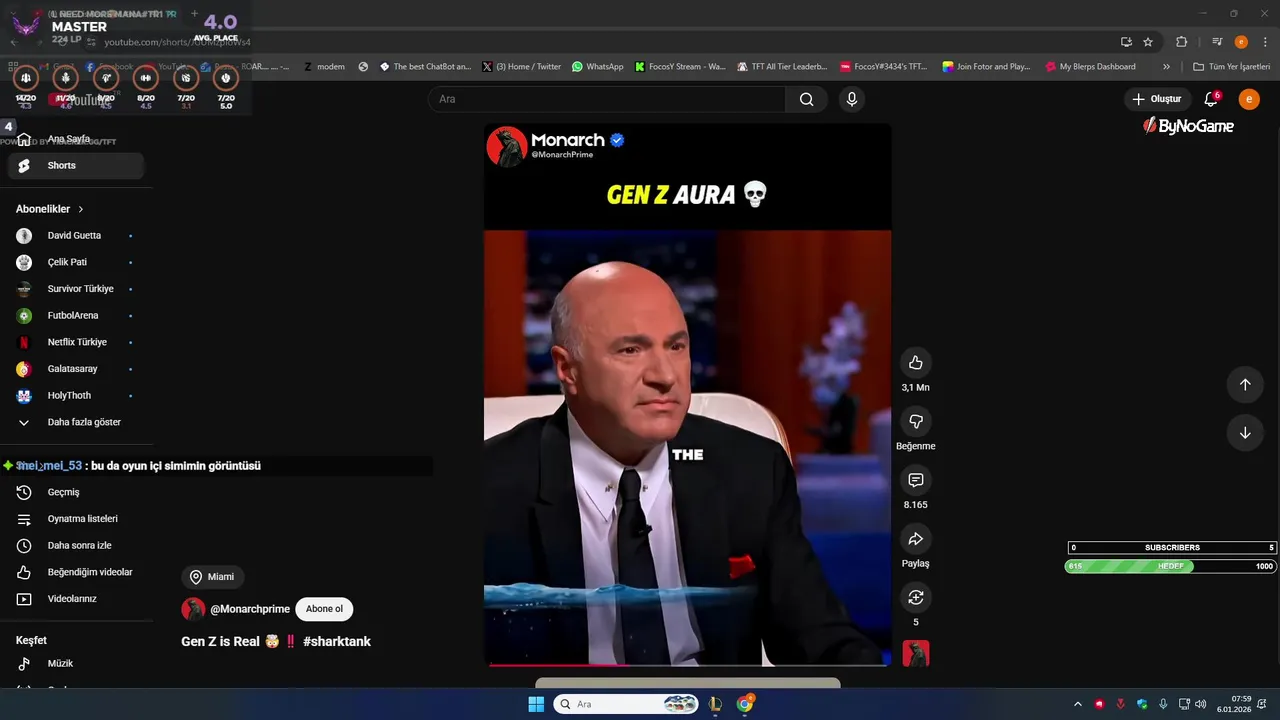Click the taskbar Ara search box

click(626, 704)
